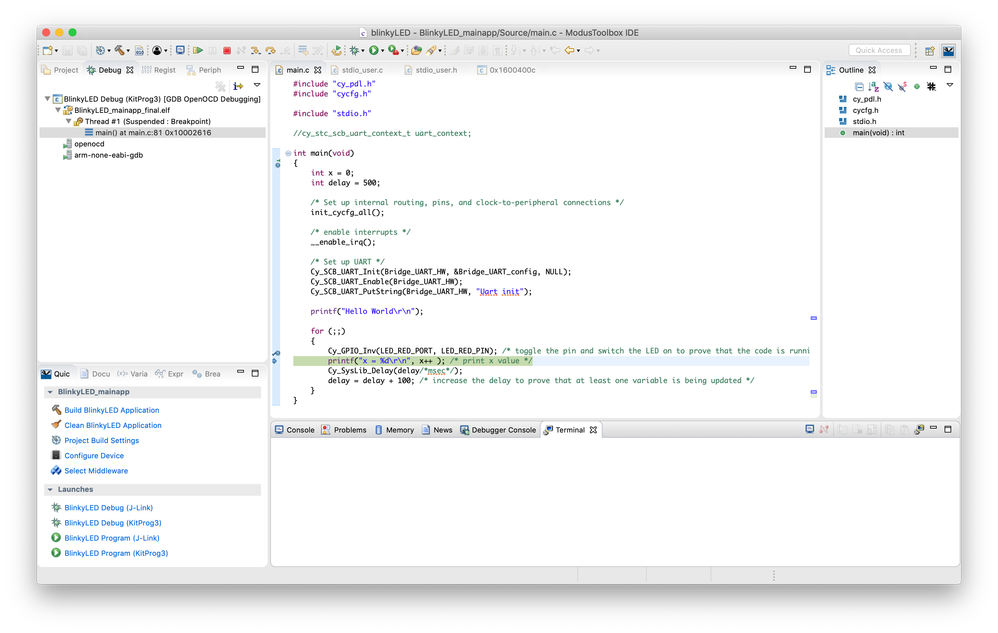This screenshot has height=633, width=998.
Task: Collapse All nodes in the Outline view
Action: (x=860, y=86)
